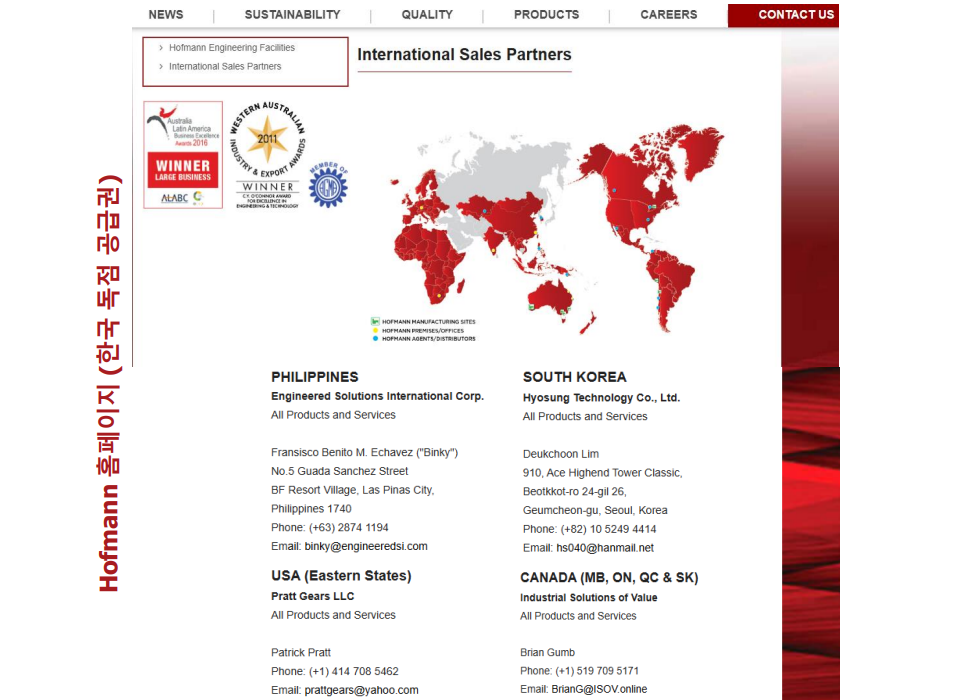Click chevron beside Hofmann Engineering Facilities

point(161,48)
